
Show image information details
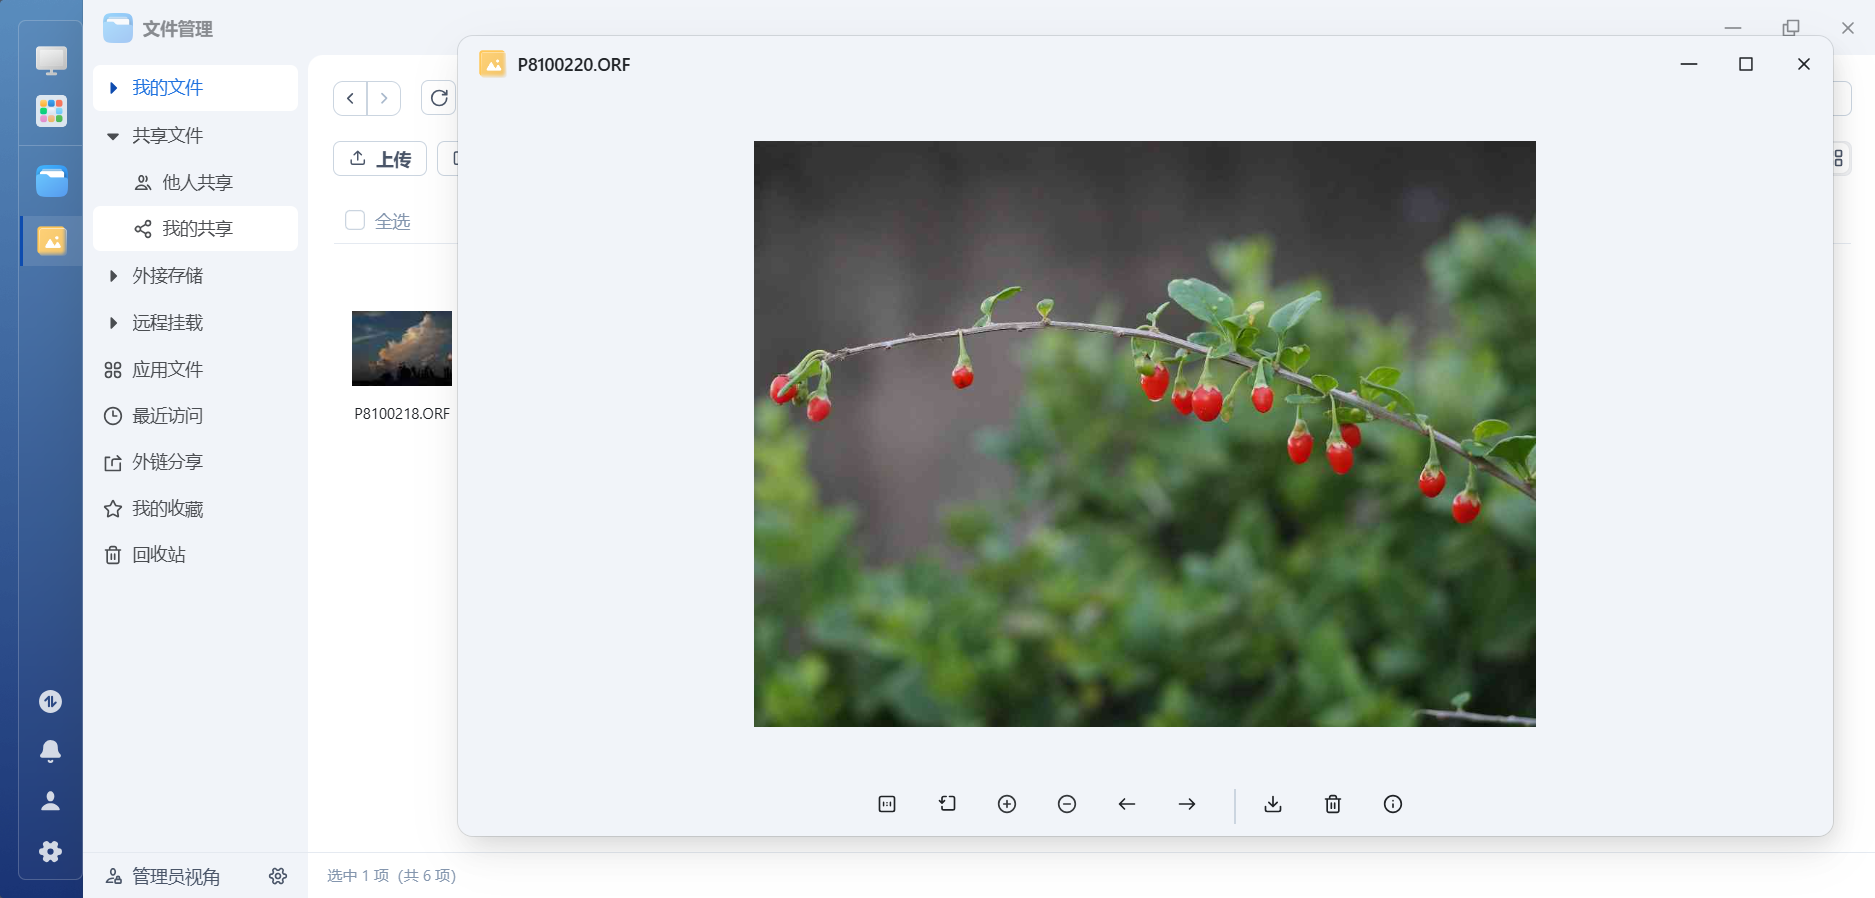[1393, 804]
